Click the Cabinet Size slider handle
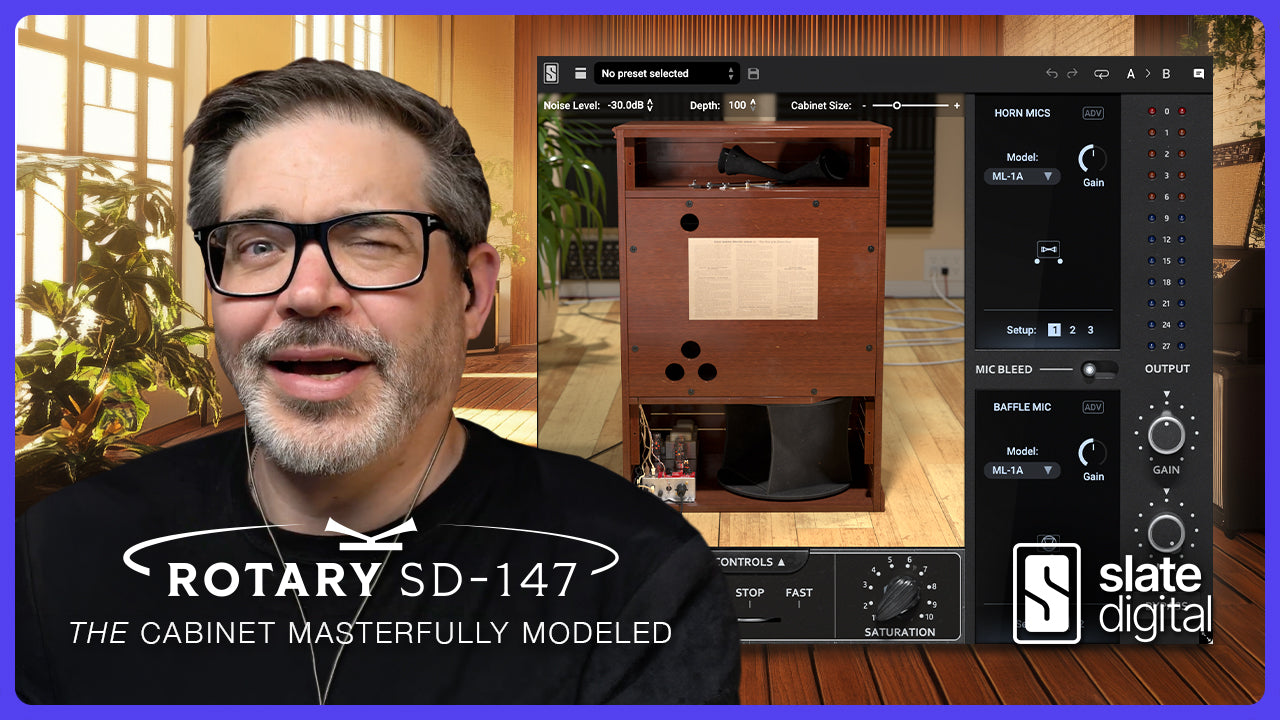 897,105
